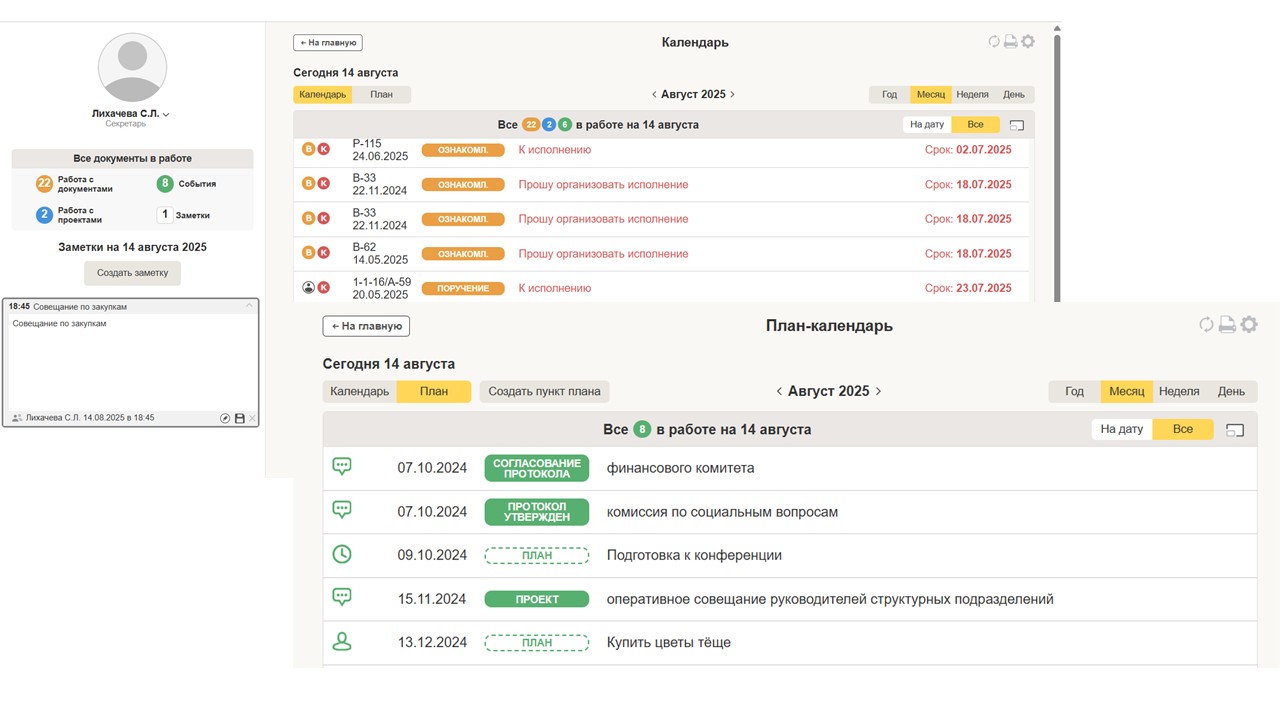
Task: Toggle 'Все' filter in upper Календарь panel
Action: pyautogui.click(x=975, y=125)
